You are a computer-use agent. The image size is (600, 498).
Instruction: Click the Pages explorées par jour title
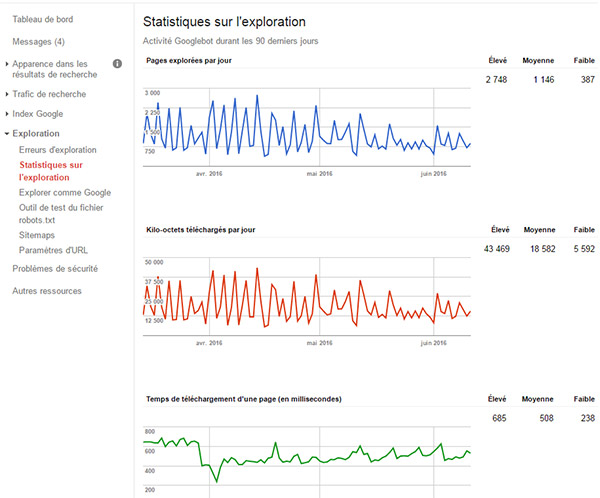pos(189,60)
